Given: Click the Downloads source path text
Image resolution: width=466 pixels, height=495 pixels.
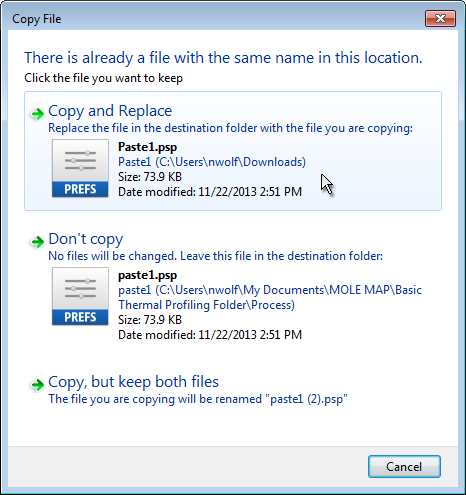Looking at the screenshot, I should (212, 162).
